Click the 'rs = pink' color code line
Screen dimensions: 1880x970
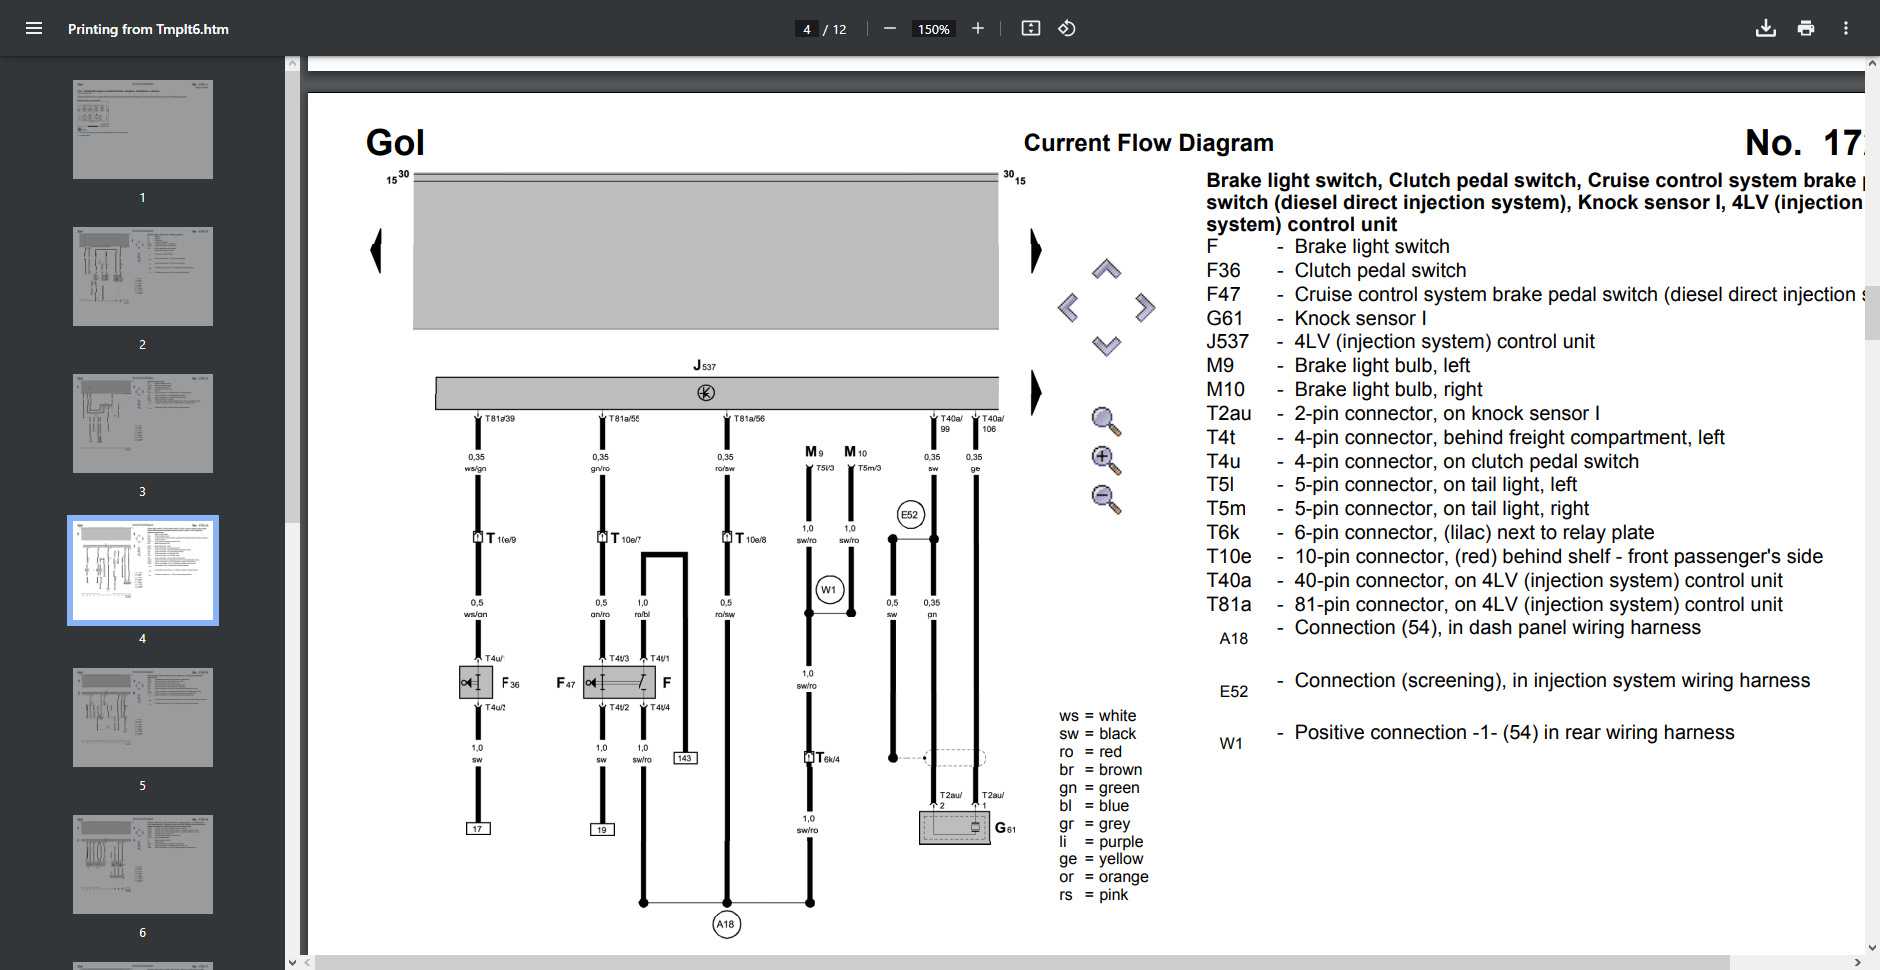click(x=1093, y=895)
